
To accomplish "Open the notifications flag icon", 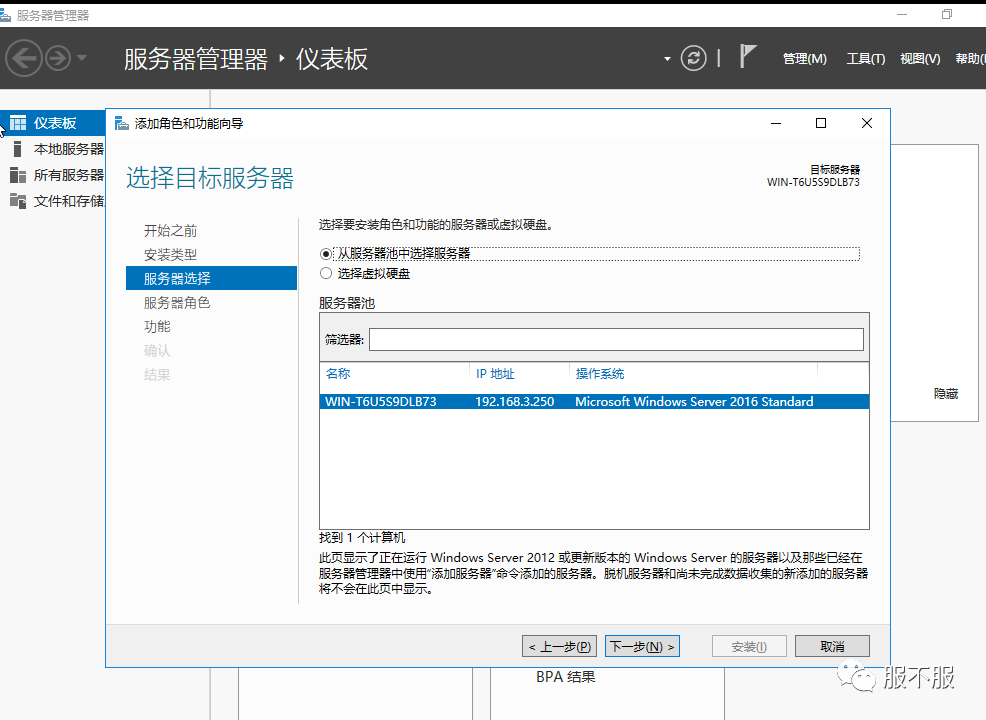I will point(747,57).
